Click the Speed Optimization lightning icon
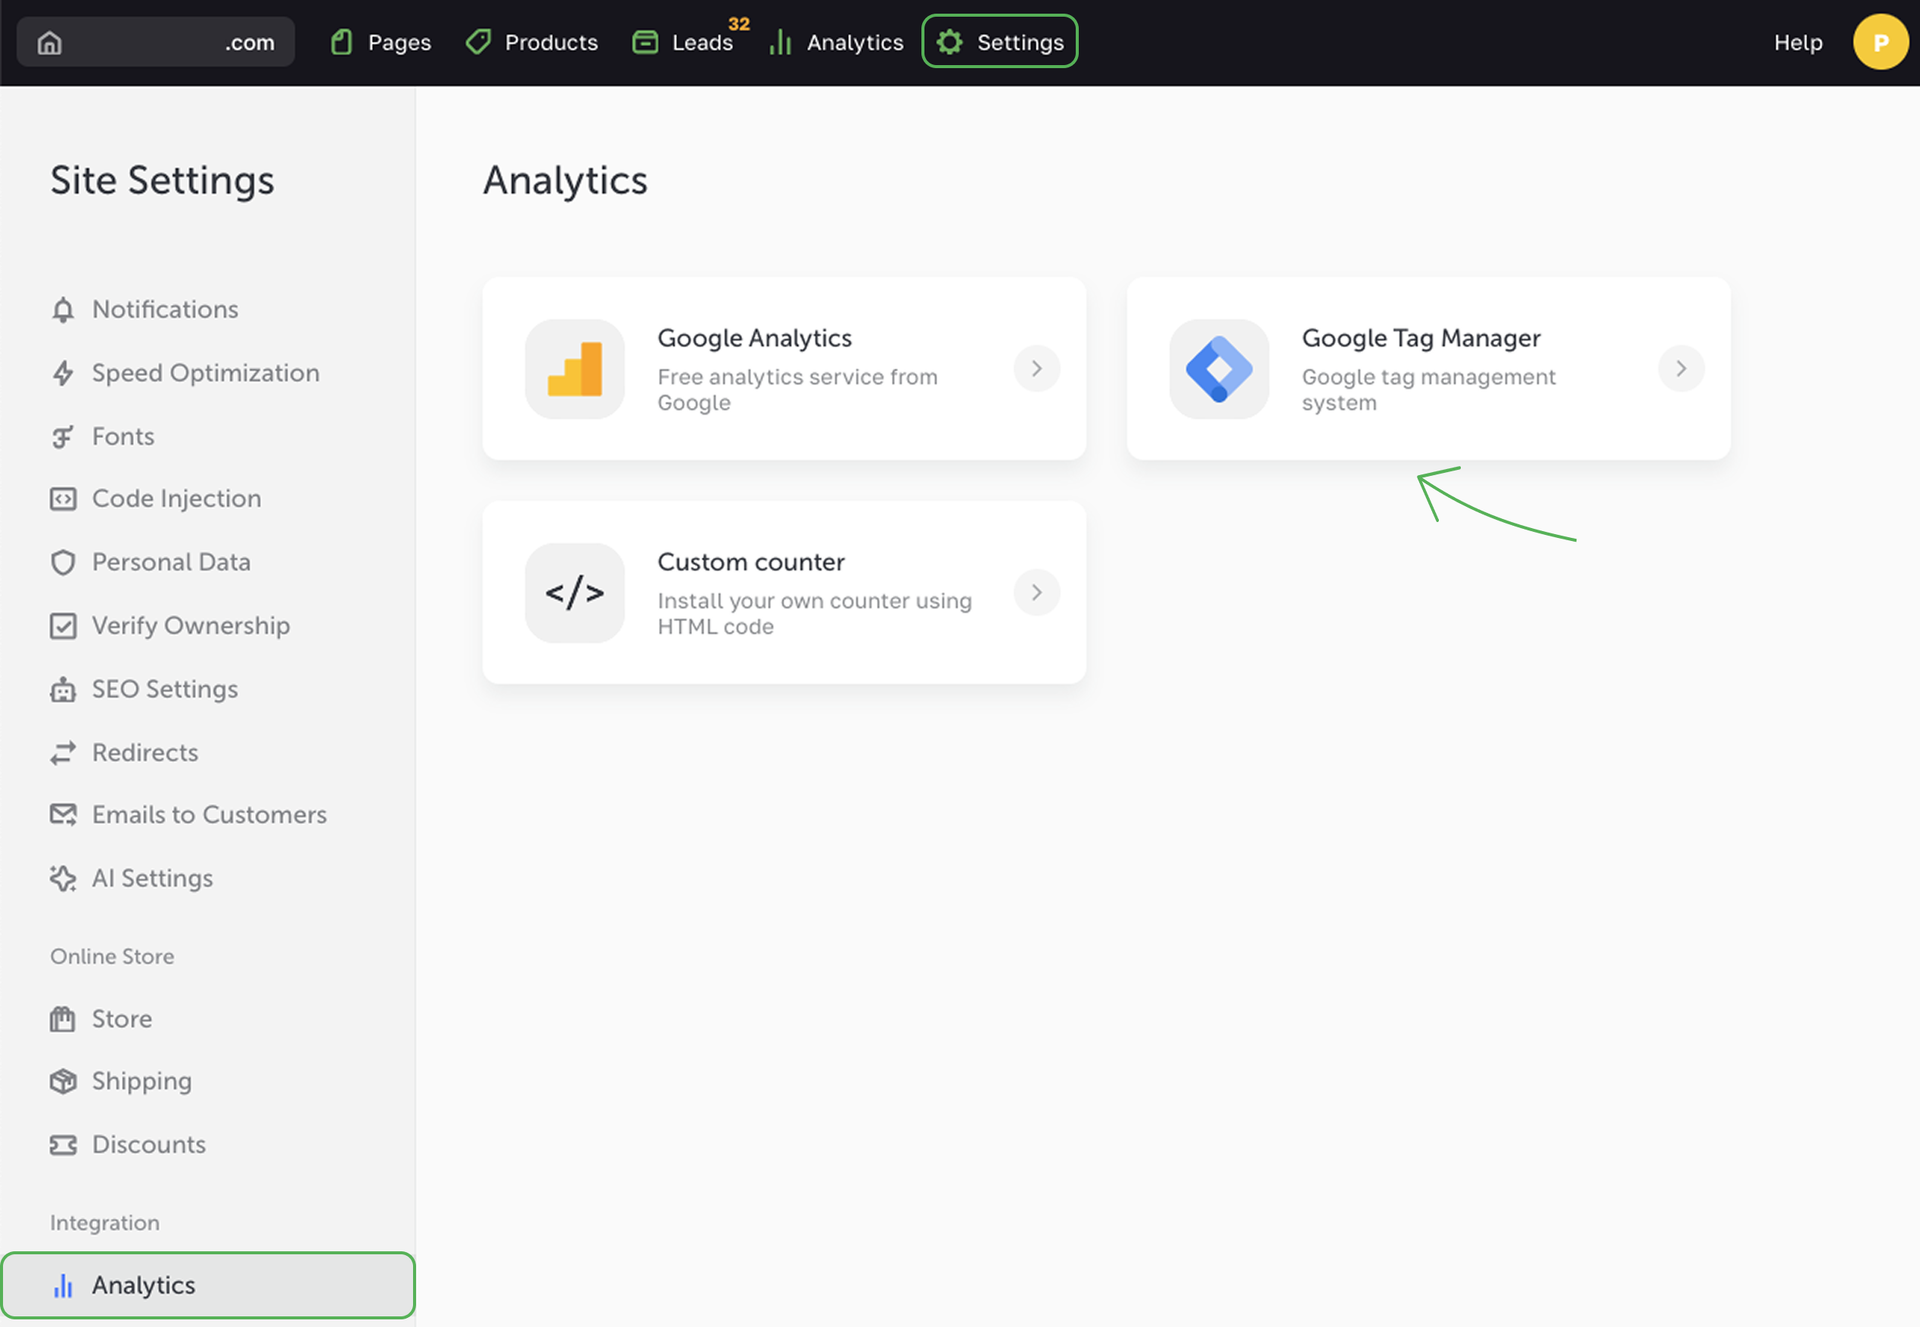This screenshot has width=1920, height=1327. coord(63,373)
